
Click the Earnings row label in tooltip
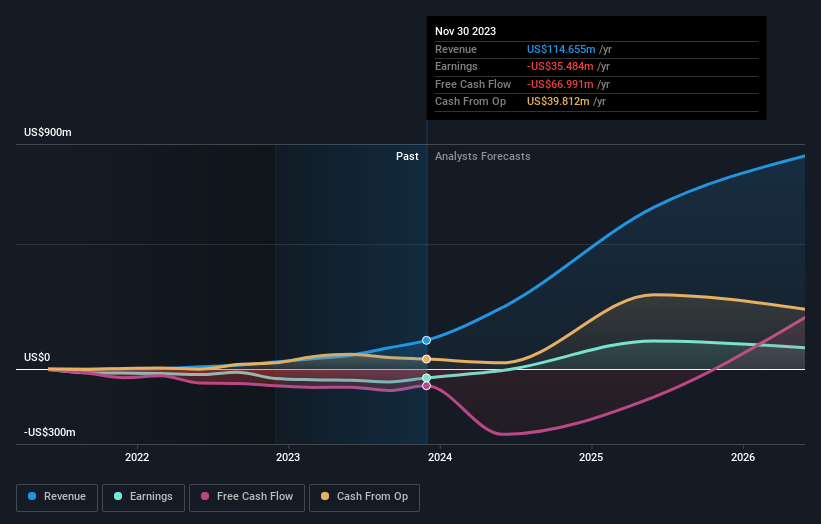pos(456,66)
